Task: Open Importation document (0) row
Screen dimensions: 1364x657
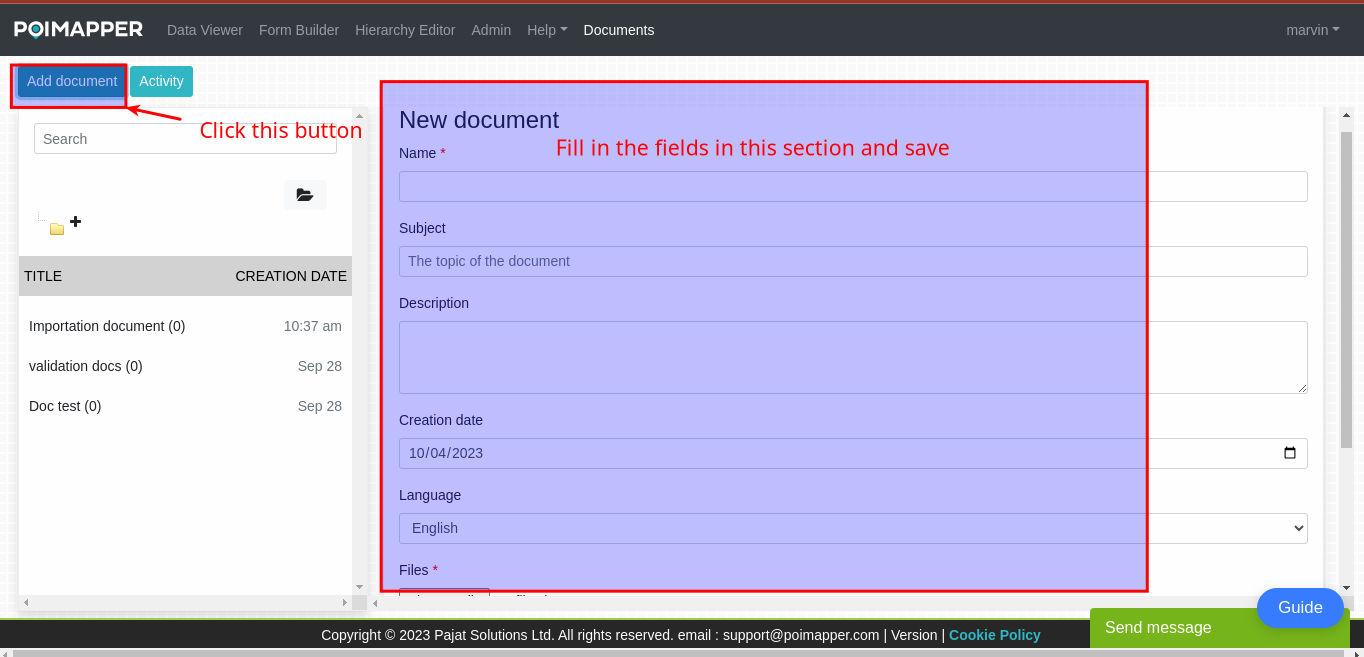Action: 185,326
